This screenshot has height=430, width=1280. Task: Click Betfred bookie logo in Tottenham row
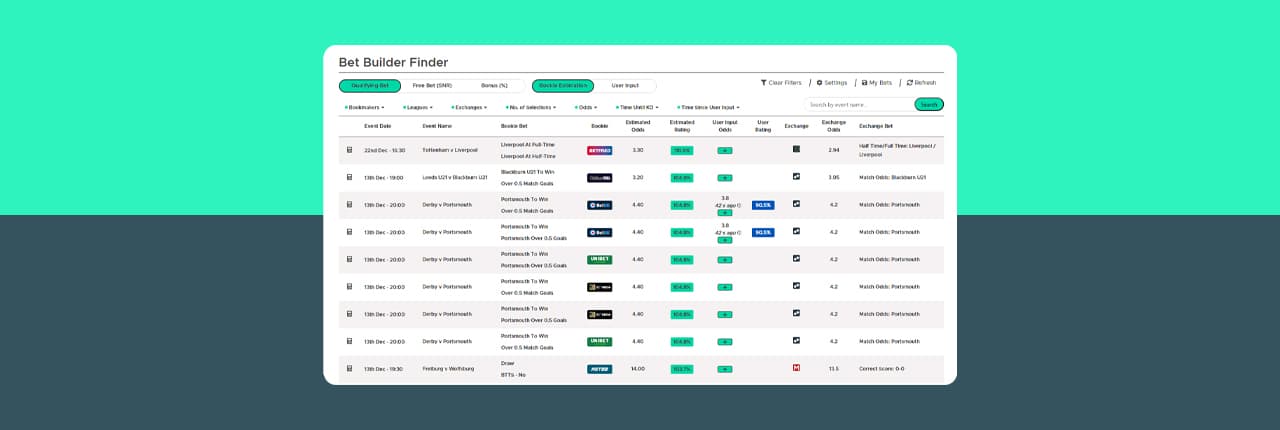599,150
